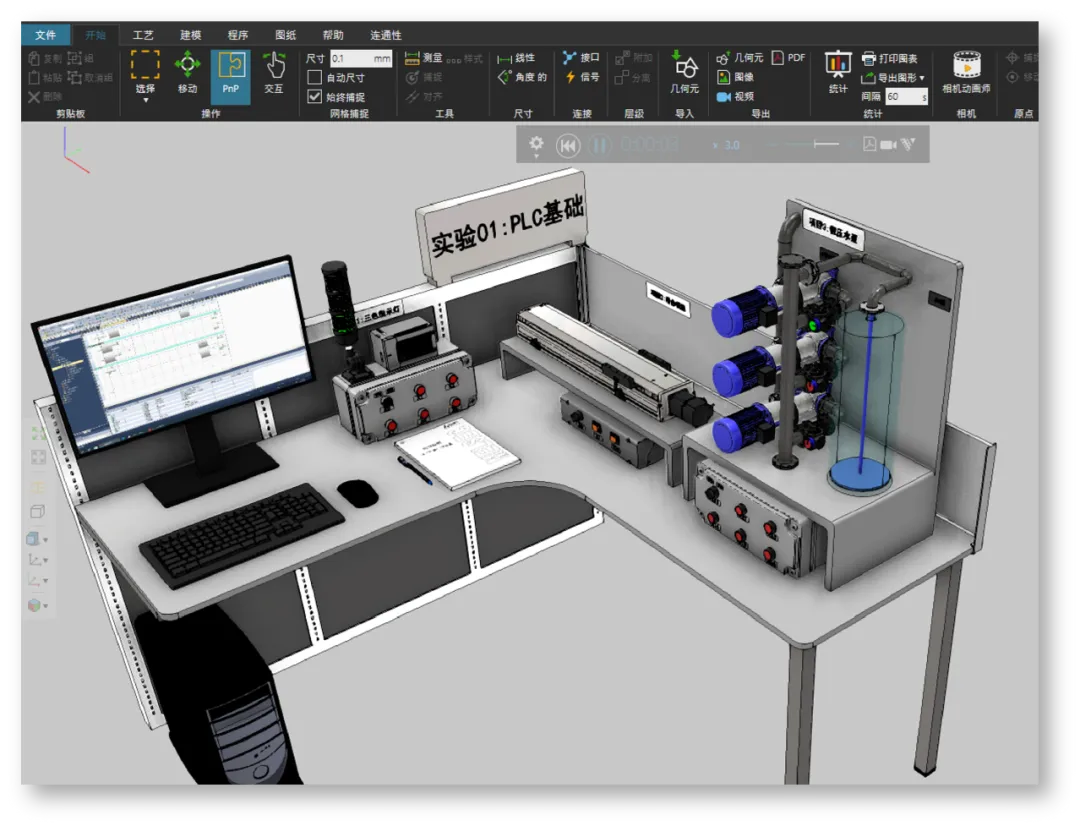Image resolution: width=1080 pixels, height=826 pixels.
Task: Pause the simulation playback
Action: [x=599, y=146]
